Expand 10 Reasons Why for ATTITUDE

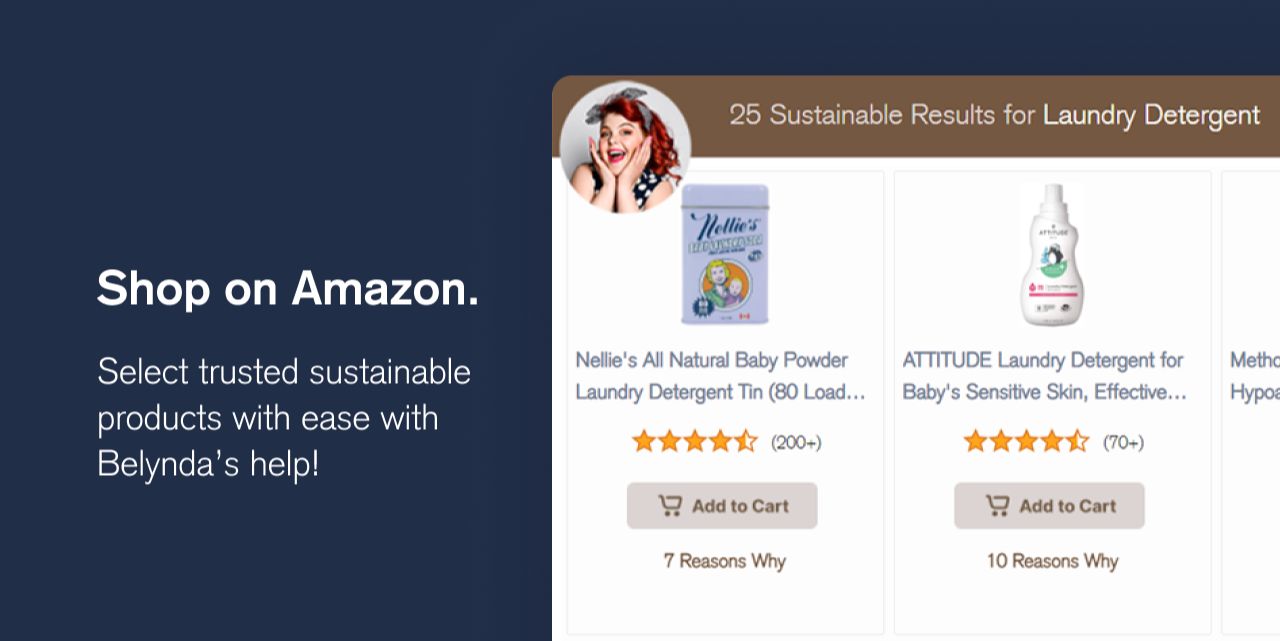pos(1052,561)
